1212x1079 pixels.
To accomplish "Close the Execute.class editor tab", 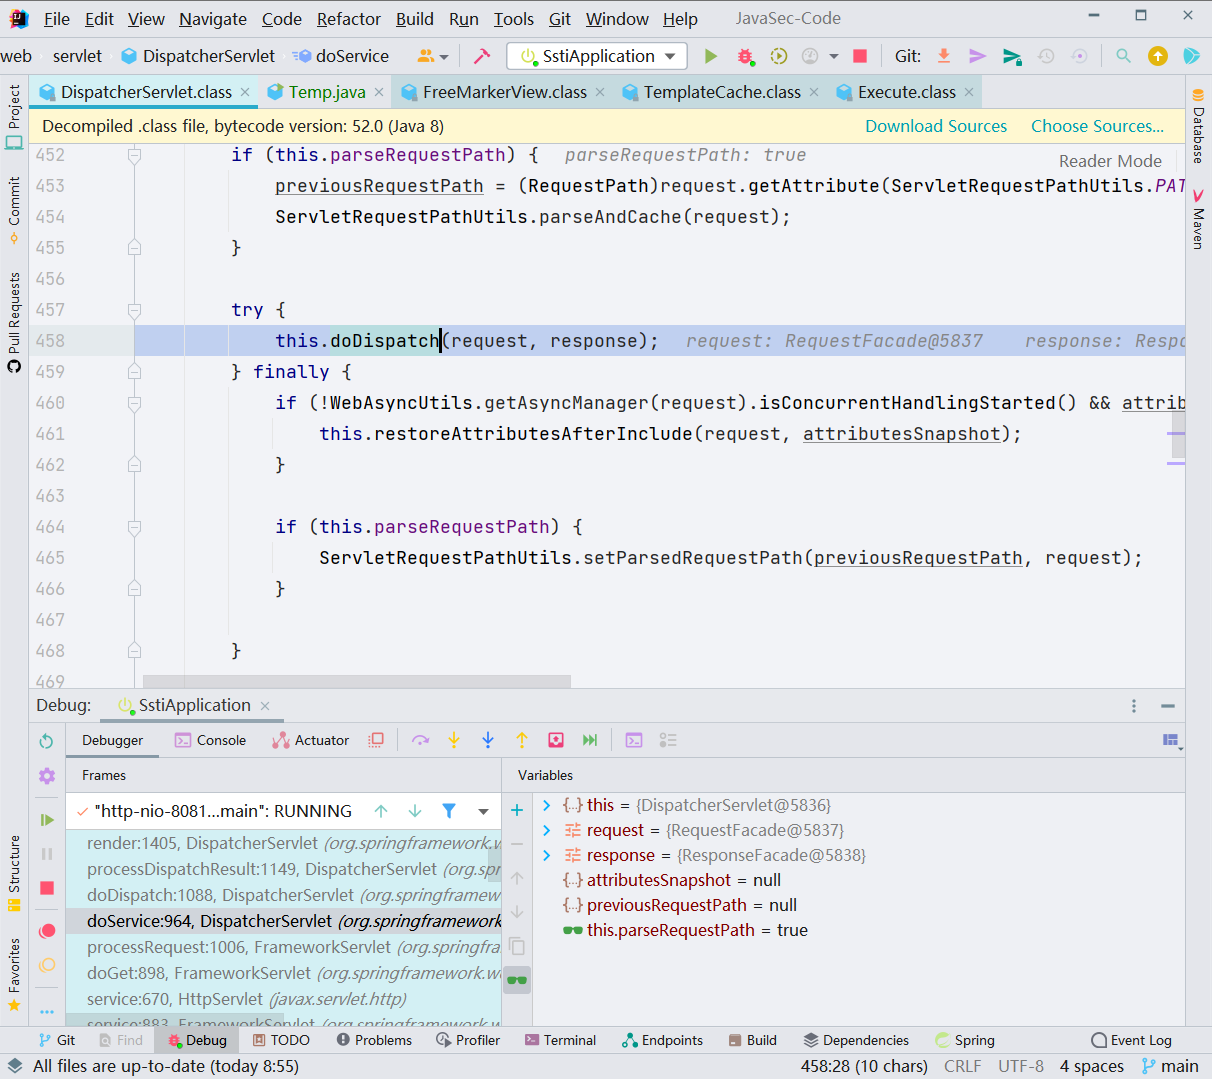I will 968,92.
